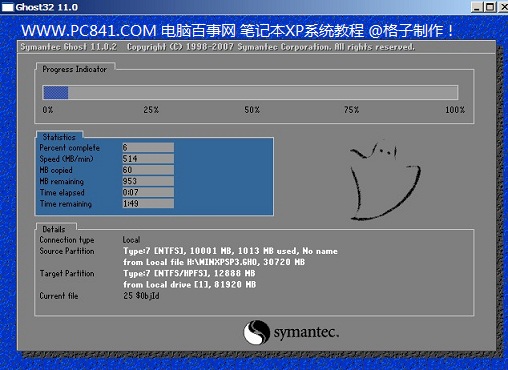
Task: Click the ghost mascot drawing
Action: (x=385, y=180)
